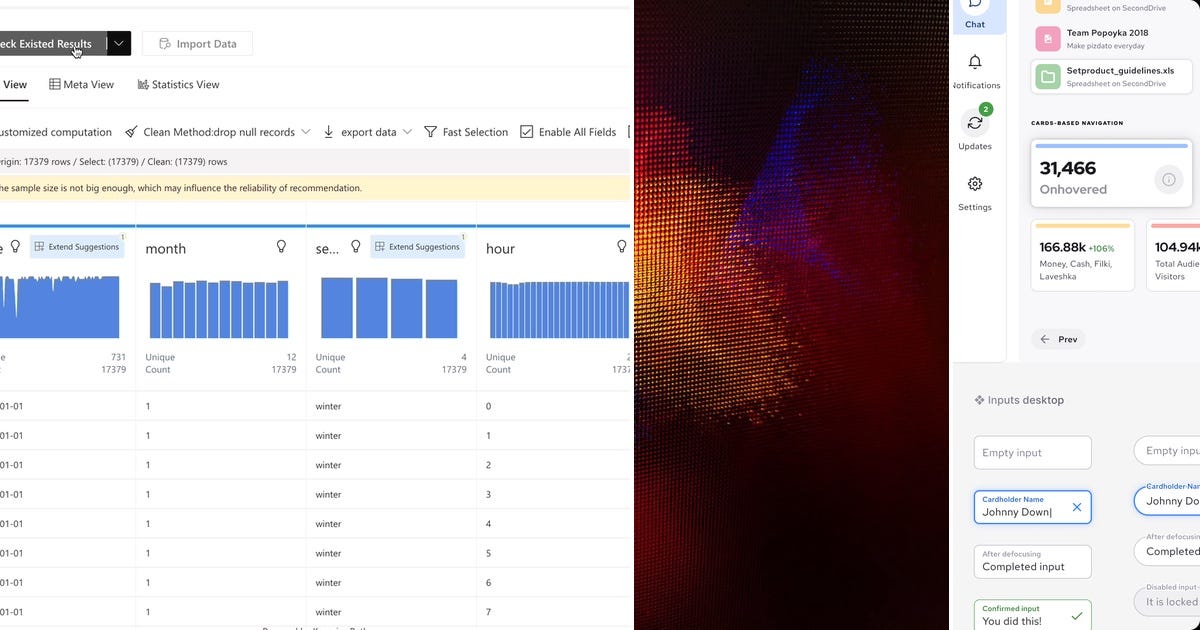Open the Statistics View tab
The width and height of the screenshot is (1200, 630).
[x=178, y=84]
